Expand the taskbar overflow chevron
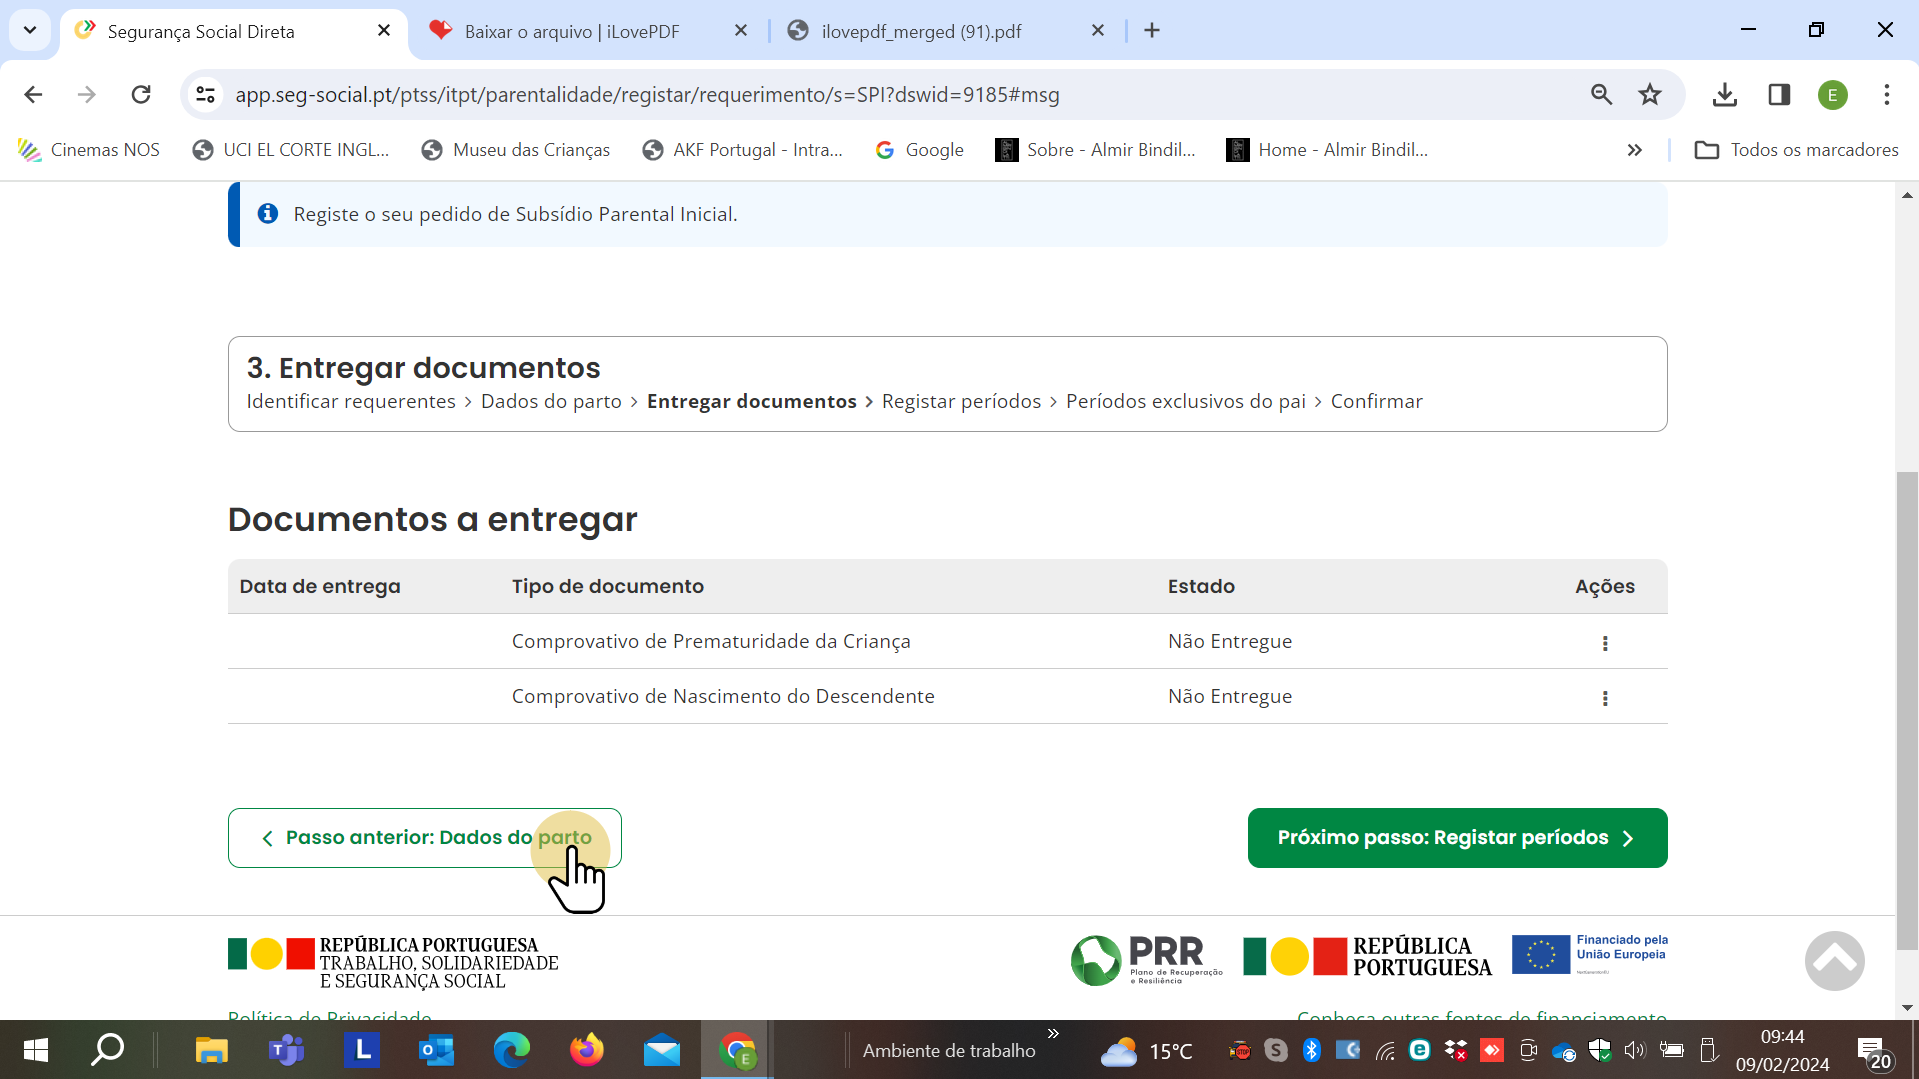1919x1079 pixels. (x=1053, y=1033)
